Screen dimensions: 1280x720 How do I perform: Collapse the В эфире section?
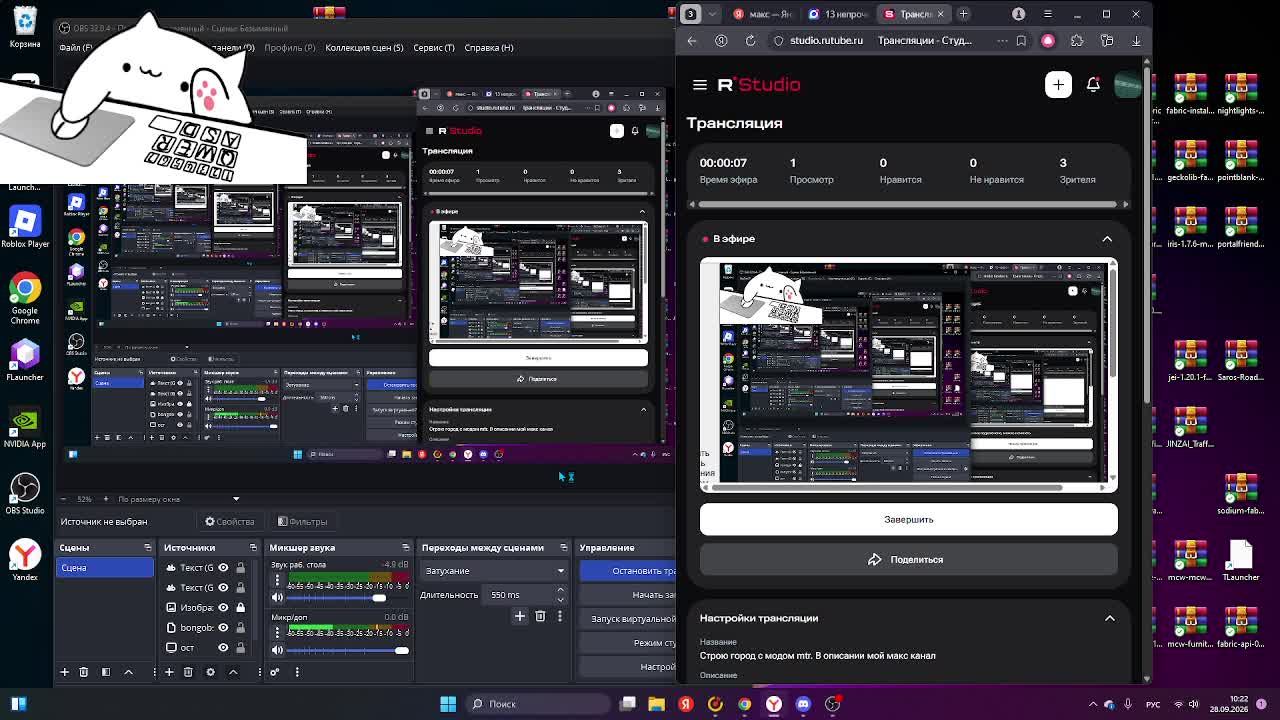point(1107,239)
